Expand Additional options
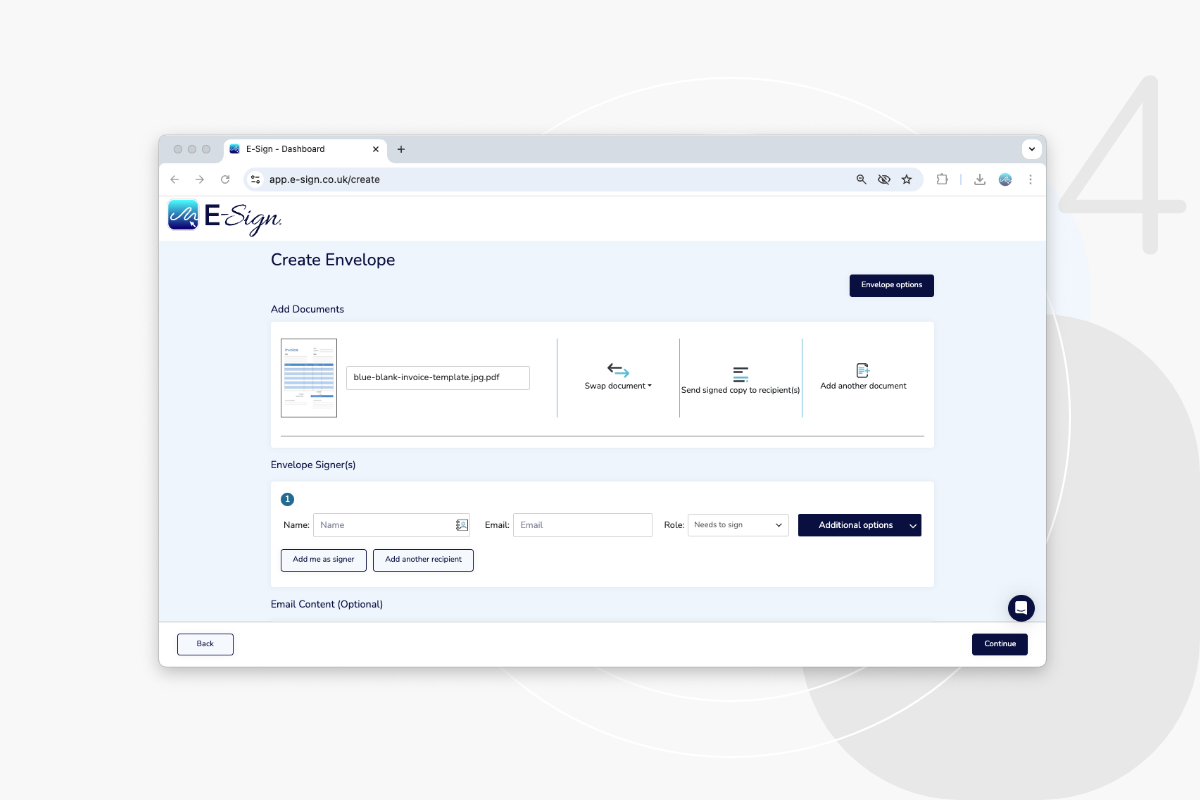 (x=859, y=525)
